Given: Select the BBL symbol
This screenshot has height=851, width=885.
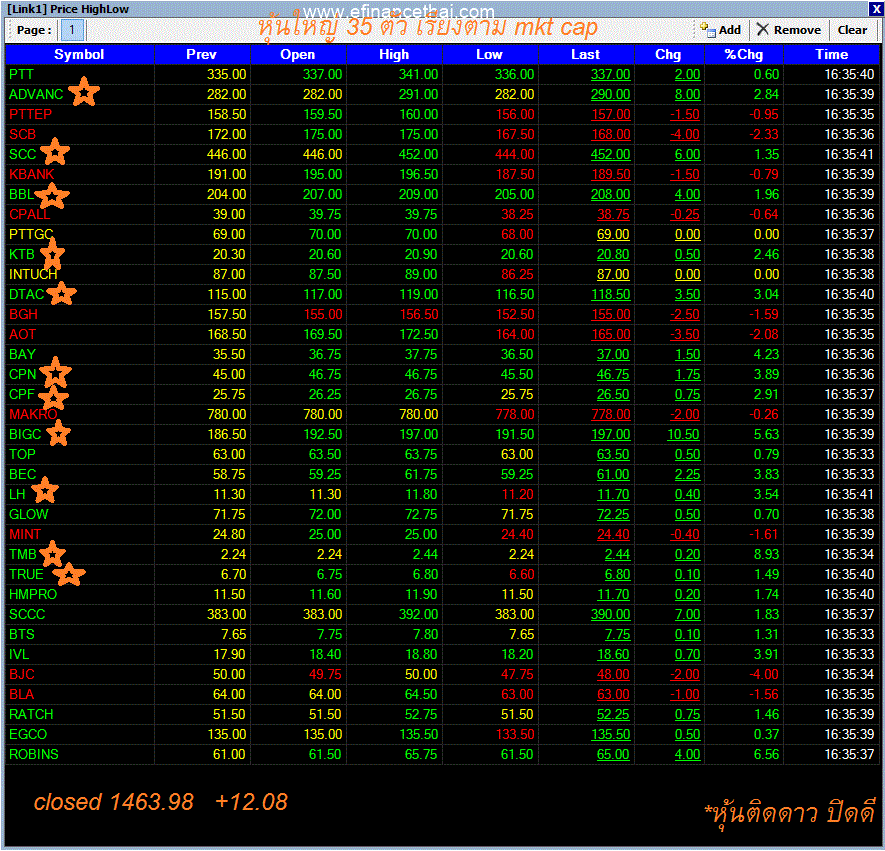Looking at the screenshot, I should click(x=21, y=195).
